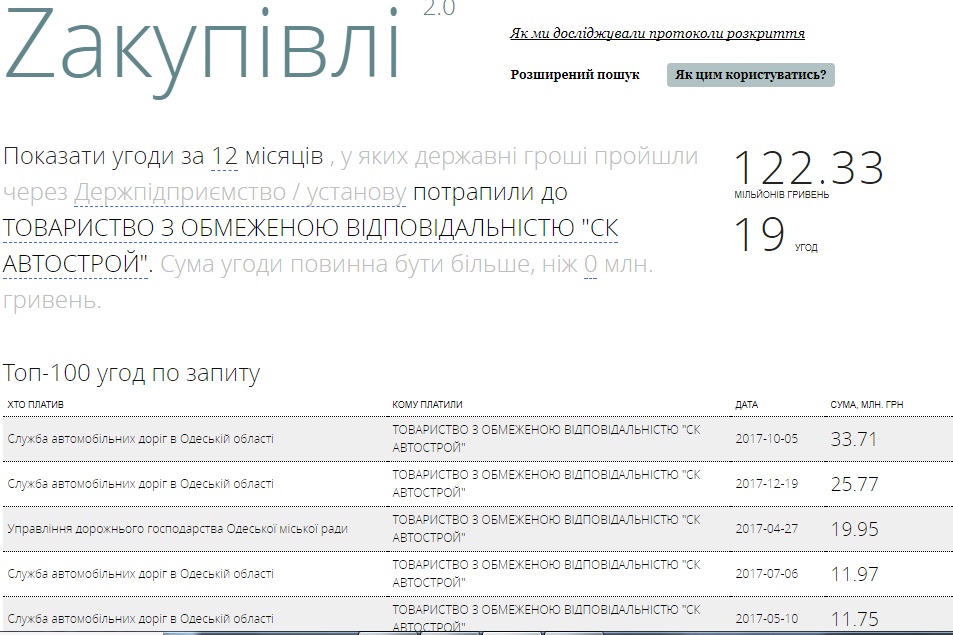Click the 122.33 million total figure

coord(808,168)
